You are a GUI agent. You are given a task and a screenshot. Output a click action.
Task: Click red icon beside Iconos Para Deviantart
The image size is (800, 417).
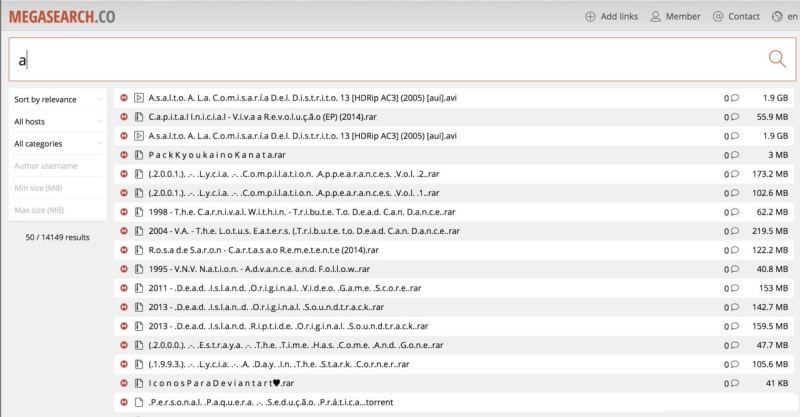(124, 383)
